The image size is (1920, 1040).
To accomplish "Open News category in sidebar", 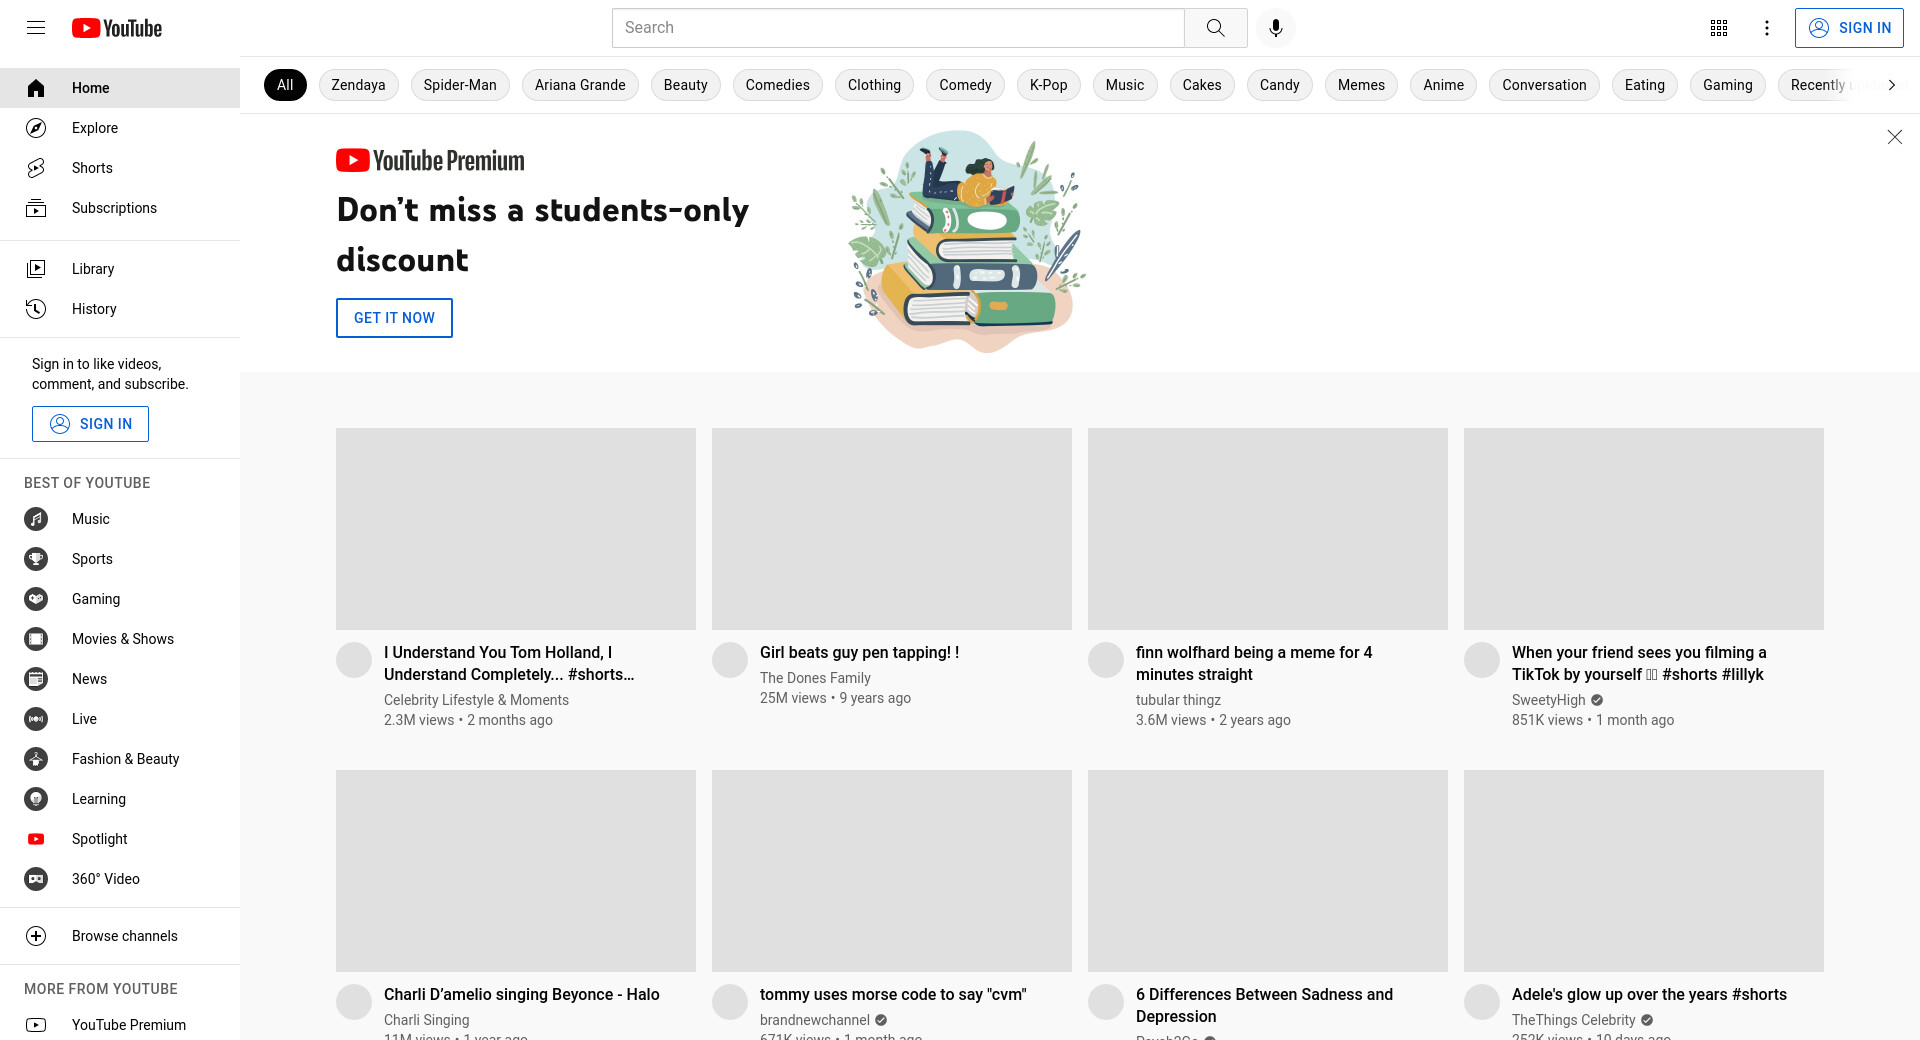I will coord(120,679).
